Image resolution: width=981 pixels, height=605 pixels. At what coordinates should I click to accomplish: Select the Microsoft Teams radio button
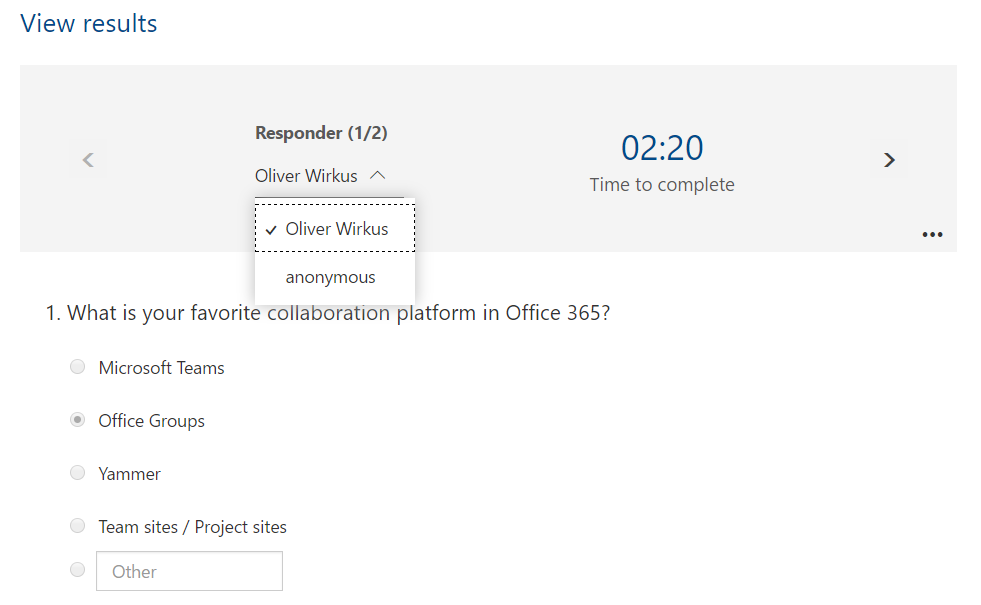click(78, 367)
